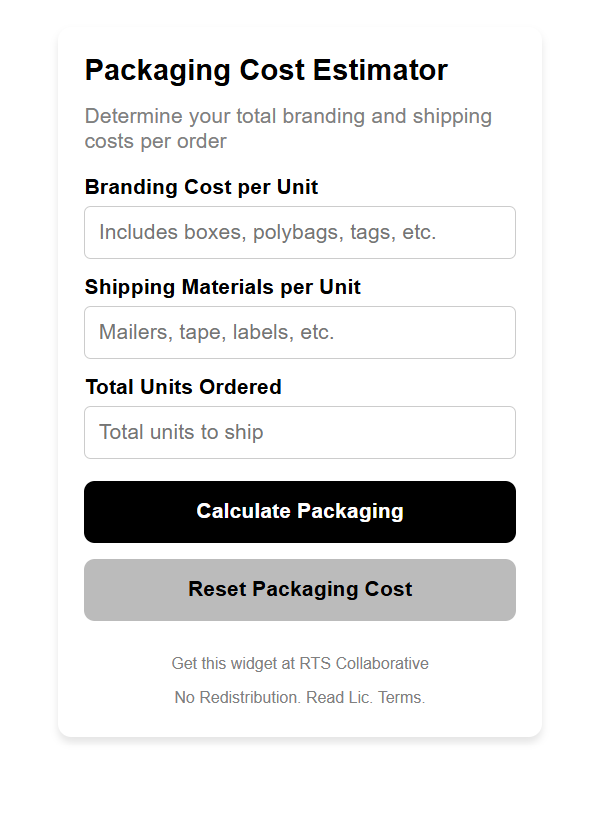The image size is (596, 820).
Task: Click the Packaging Cost Estimator title
Action: click(266, 70)
